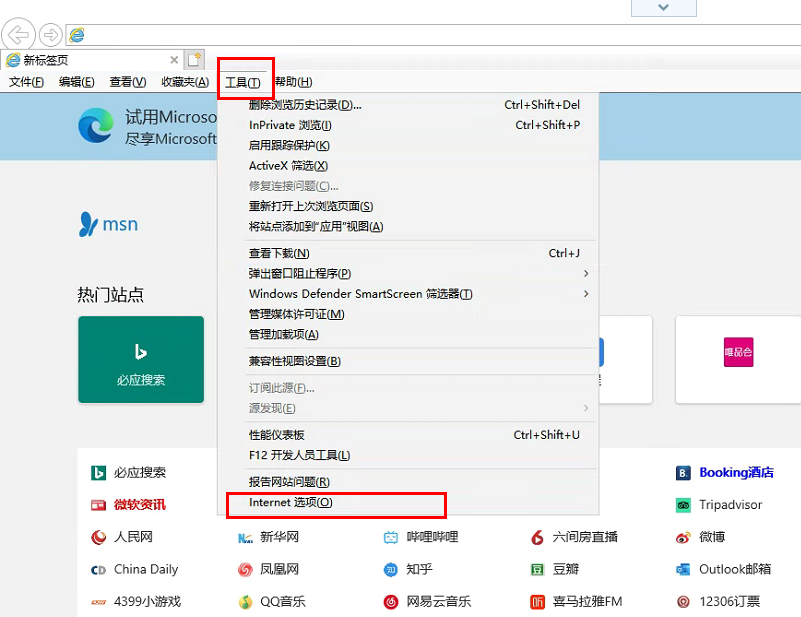Click the 豆瓣 green icon
This screenshot has width=801, height=617.
(x=537, y=569)
